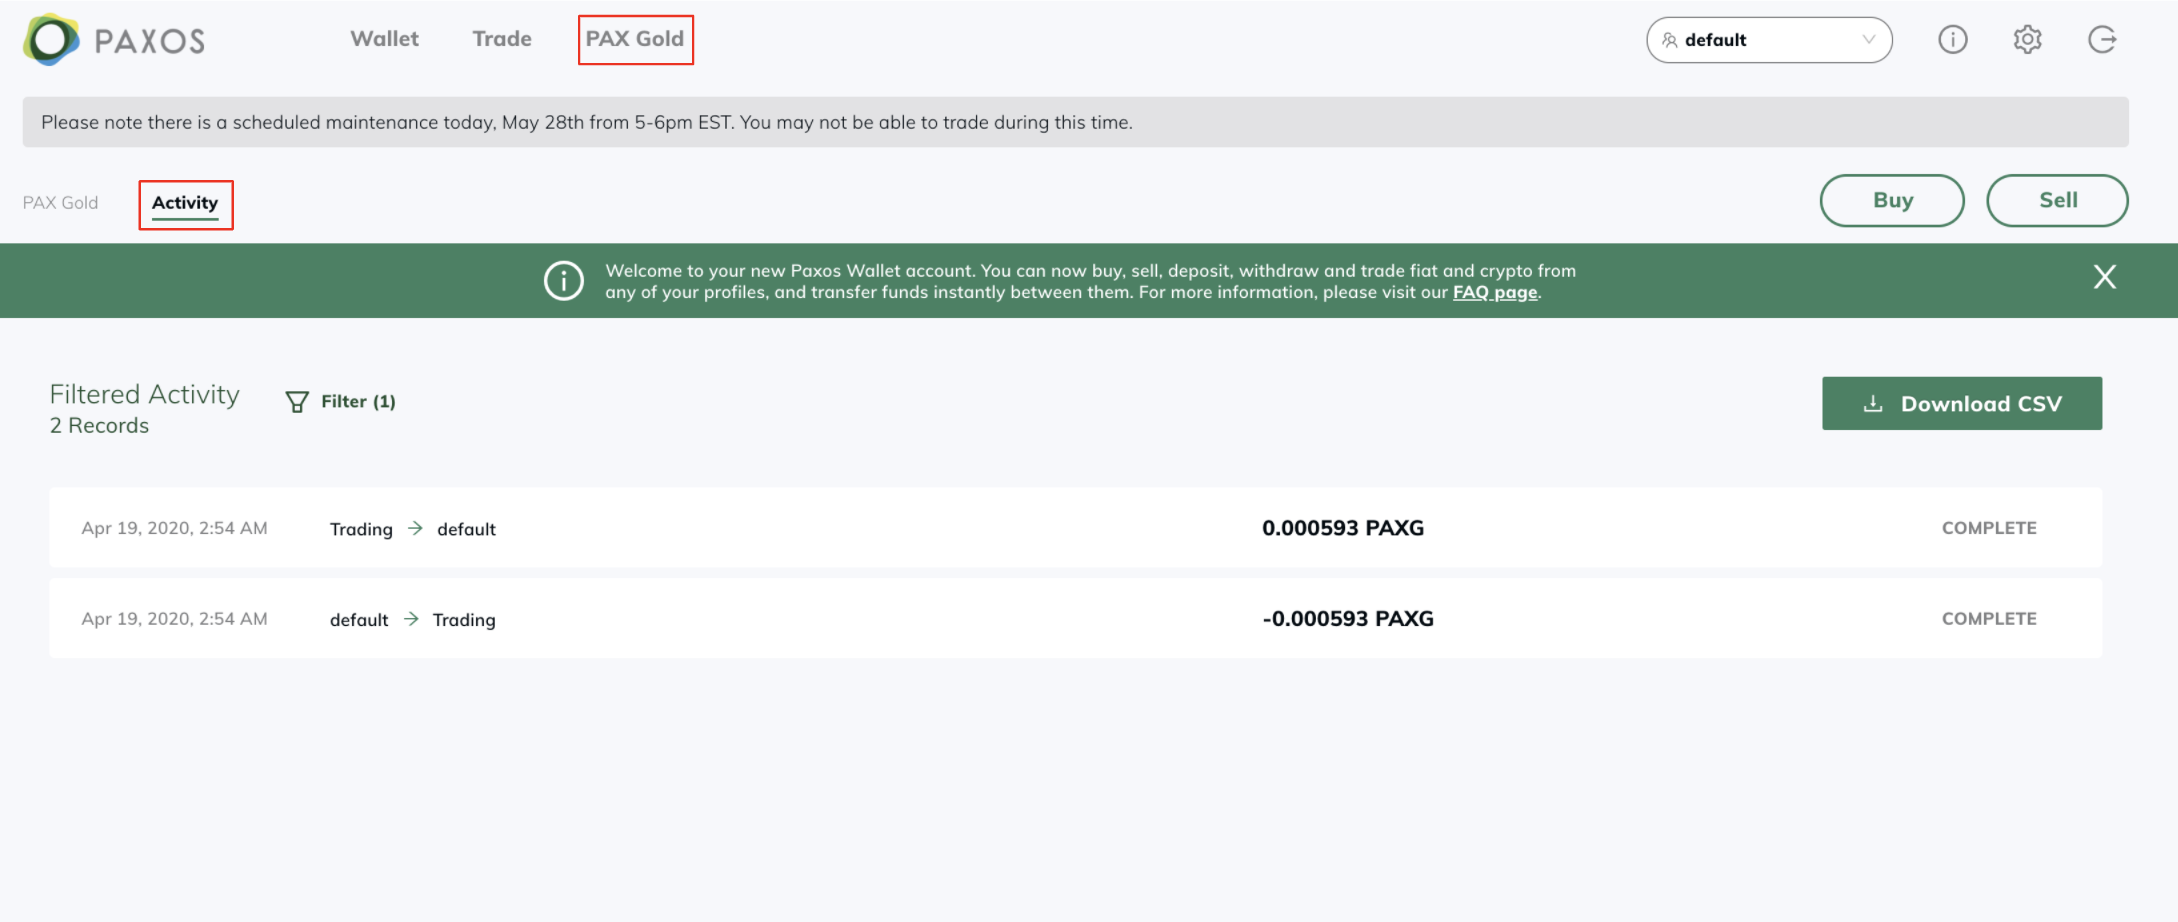The height and width of the screenshot is (922, 2178).
Task: Select the Activity sub-tab
Action: click(185, 203)
